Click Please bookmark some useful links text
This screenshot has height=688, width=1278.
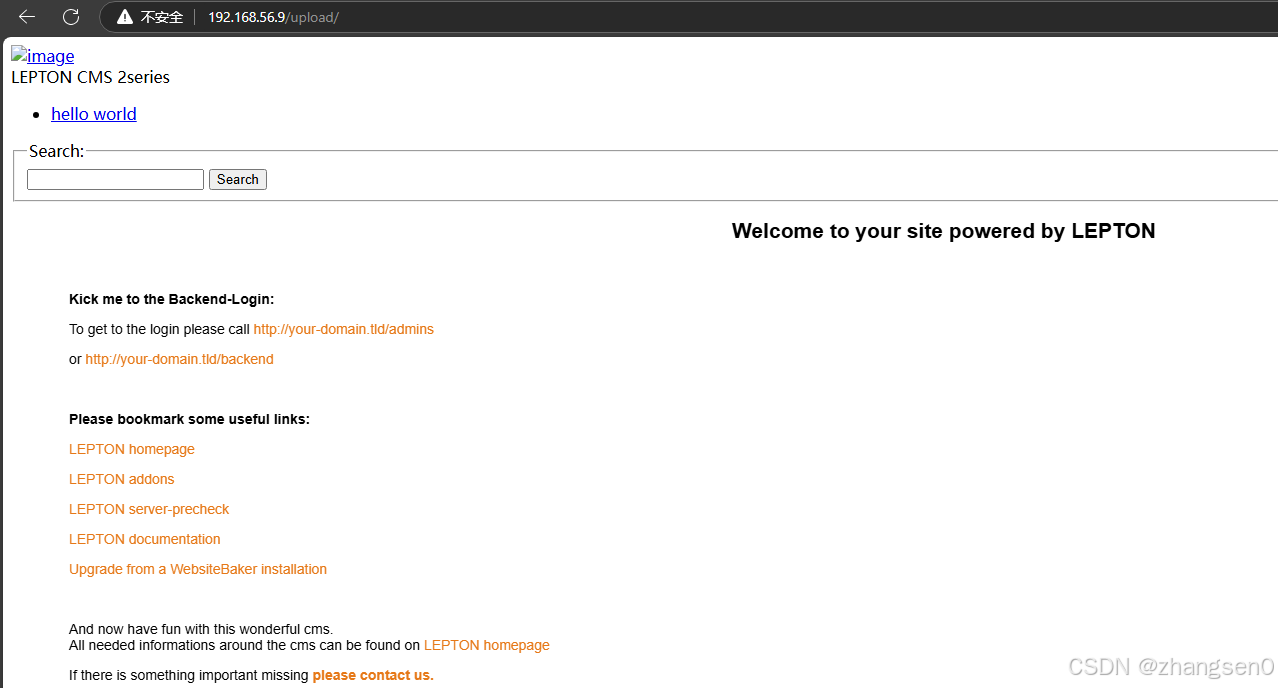tap(189, 419)
